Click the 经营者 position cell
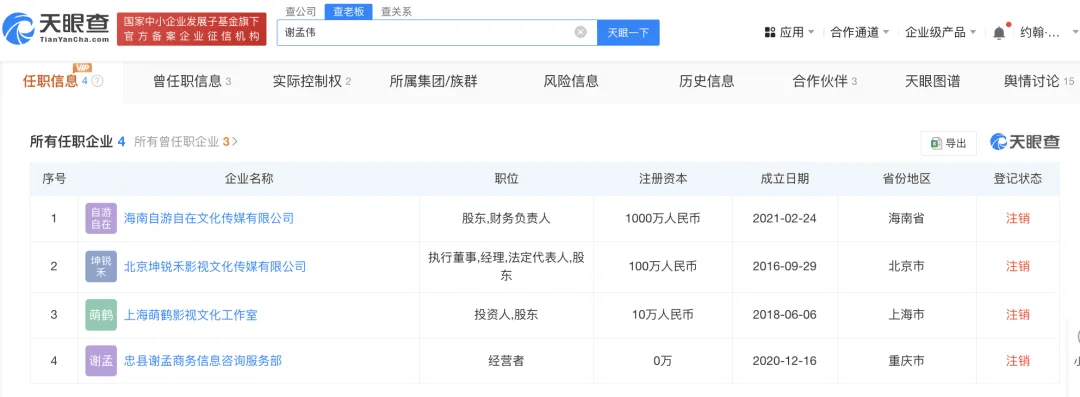This screenshot has width=1080, height=397. 506,360
